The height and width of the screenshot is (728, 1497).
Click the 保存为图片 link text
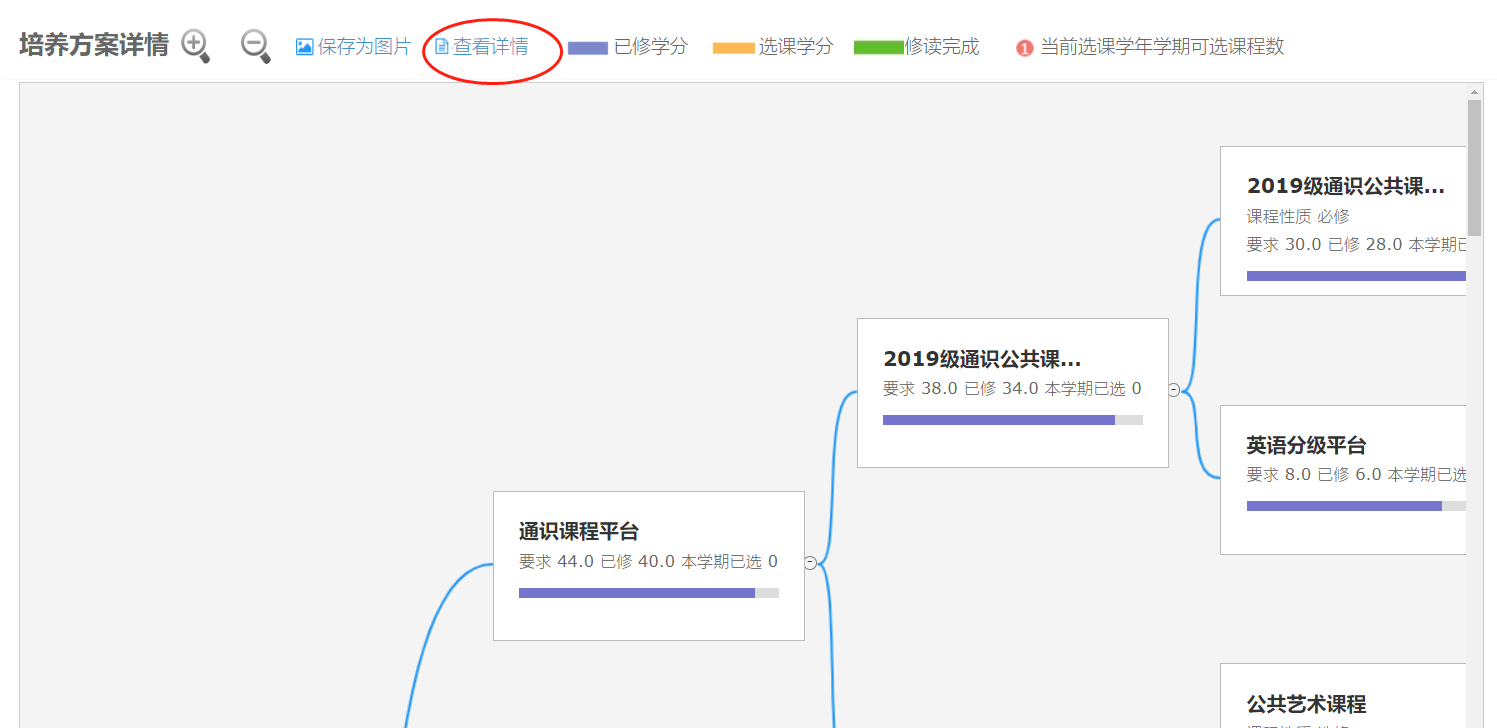[x=364, y=47]
